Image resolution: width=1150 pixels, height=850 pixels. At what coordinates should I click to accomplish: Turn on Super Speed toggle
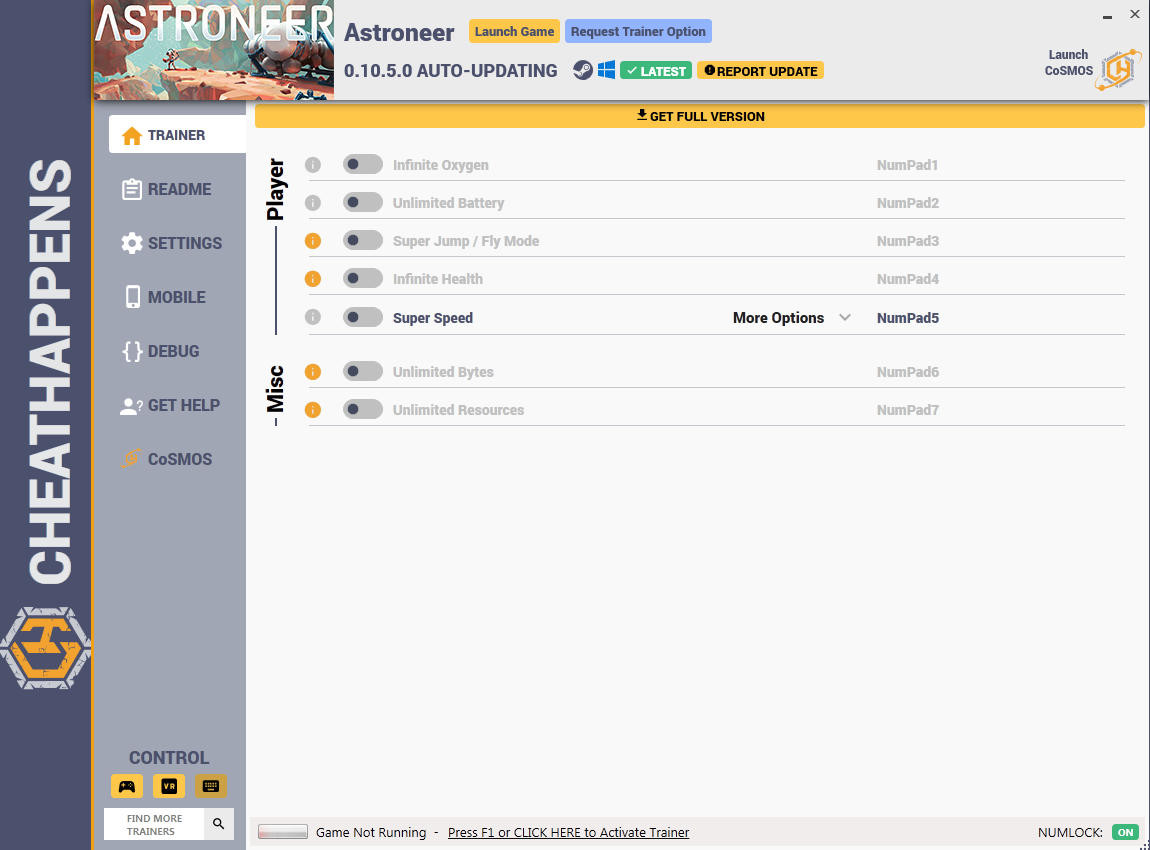point(363,317)
